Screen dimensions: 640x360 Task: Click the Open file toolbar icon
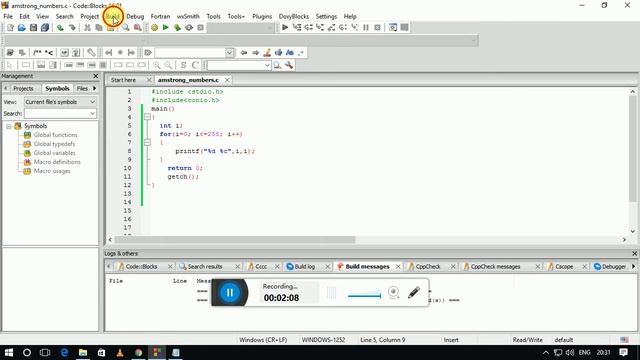[x=22, y=27]
